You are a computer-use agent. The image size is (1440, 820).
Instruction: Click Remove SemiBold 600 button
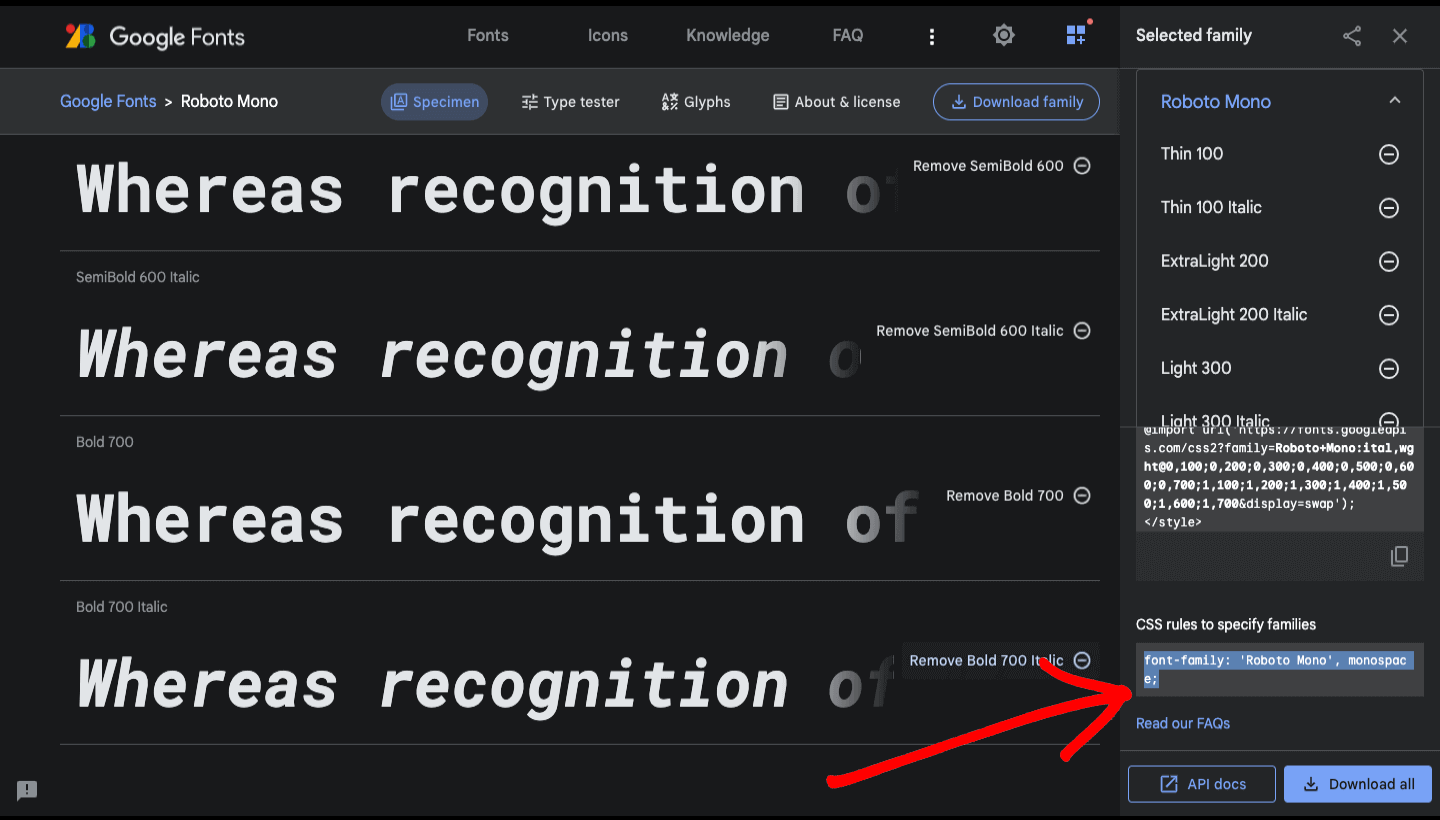(x=1001, y=166)
